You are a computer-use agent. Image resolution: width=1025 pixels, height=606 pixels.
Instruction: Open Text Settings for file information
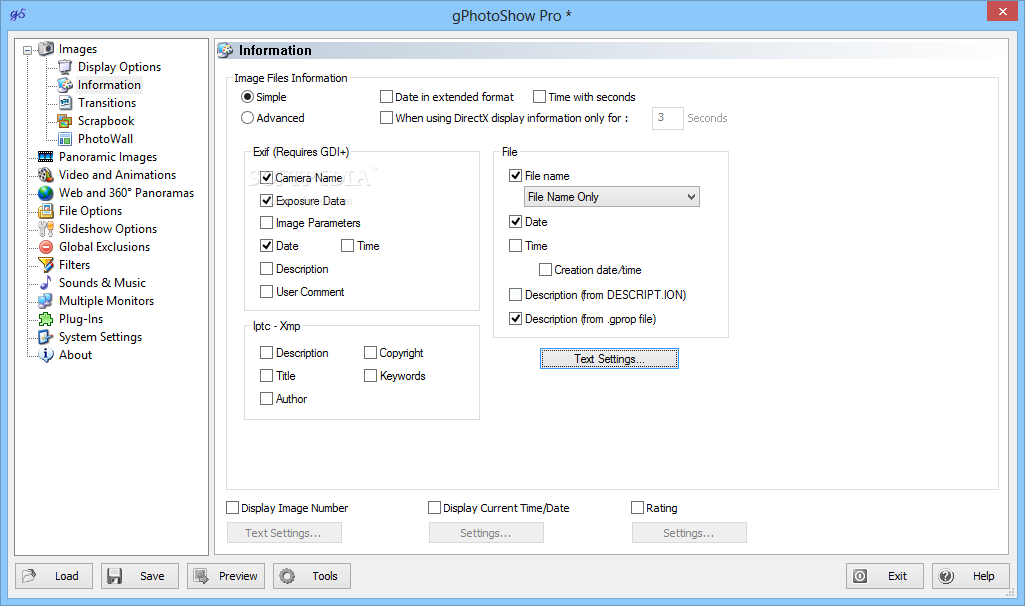click(609, 358)
